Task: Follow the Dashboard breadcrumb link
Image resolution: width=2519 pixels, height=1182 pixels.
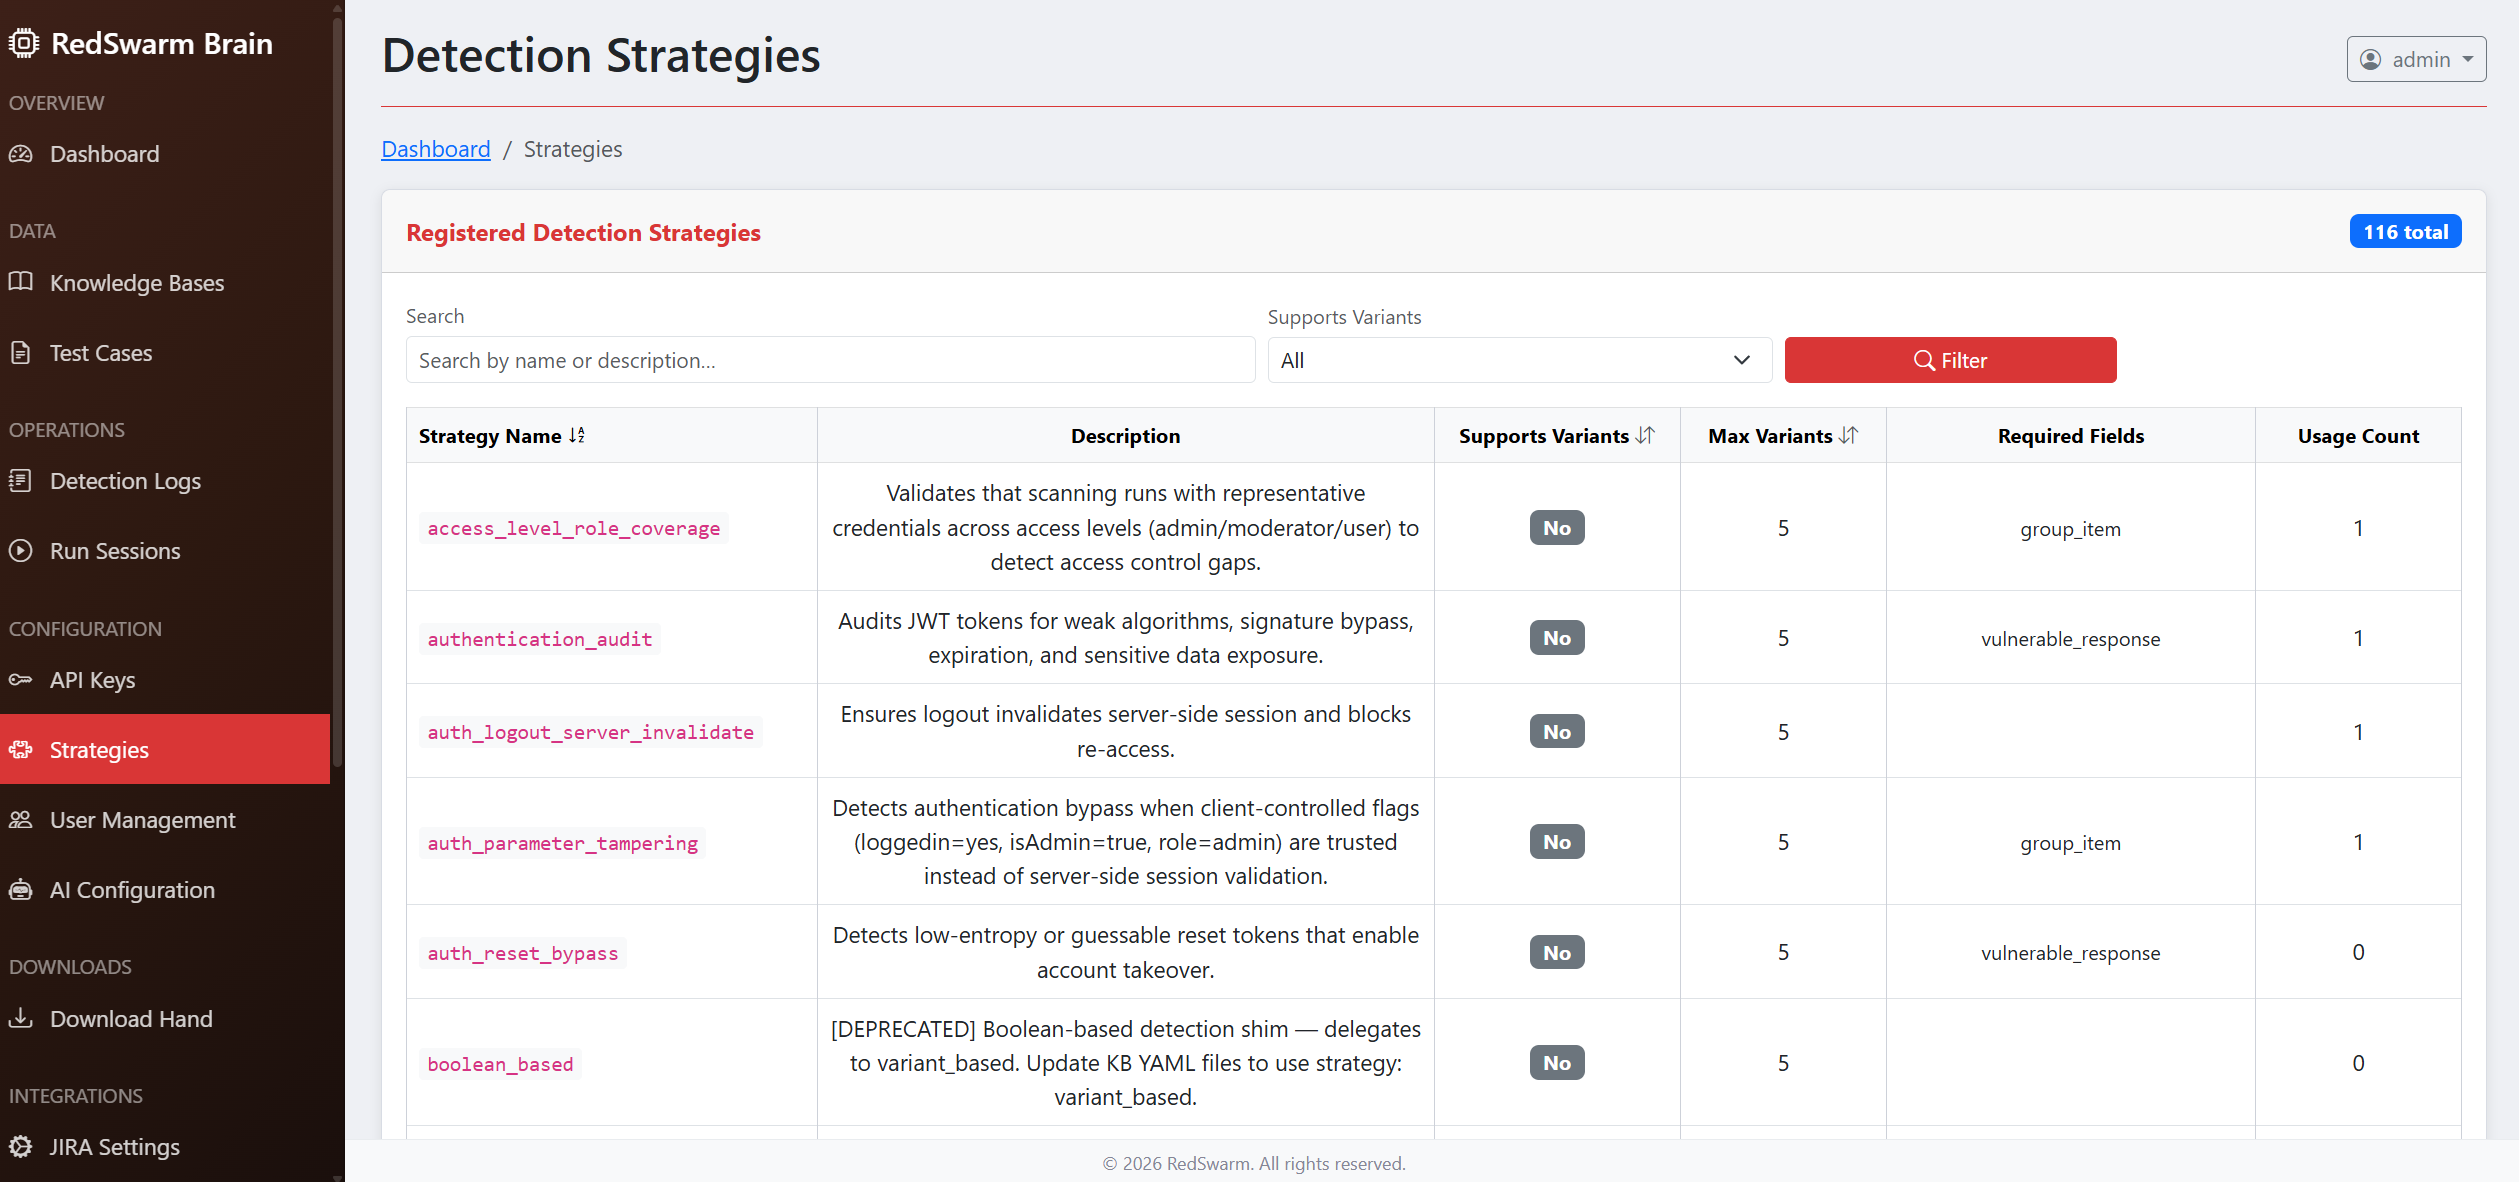Action: (x=435, y=149)
